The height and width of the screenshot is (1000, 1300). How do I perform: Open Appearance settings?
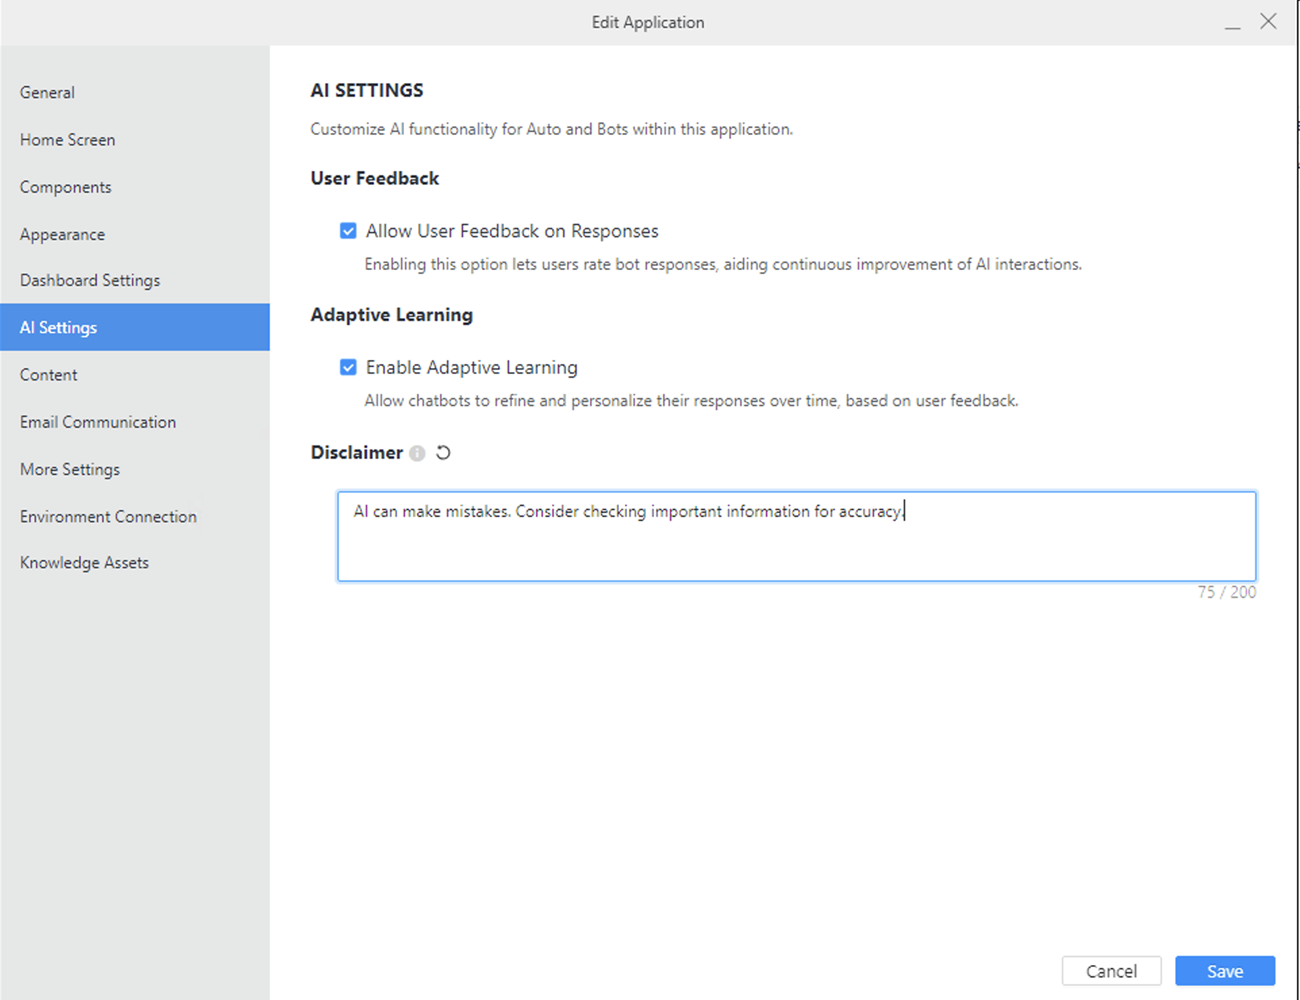(x=62, y=234)
